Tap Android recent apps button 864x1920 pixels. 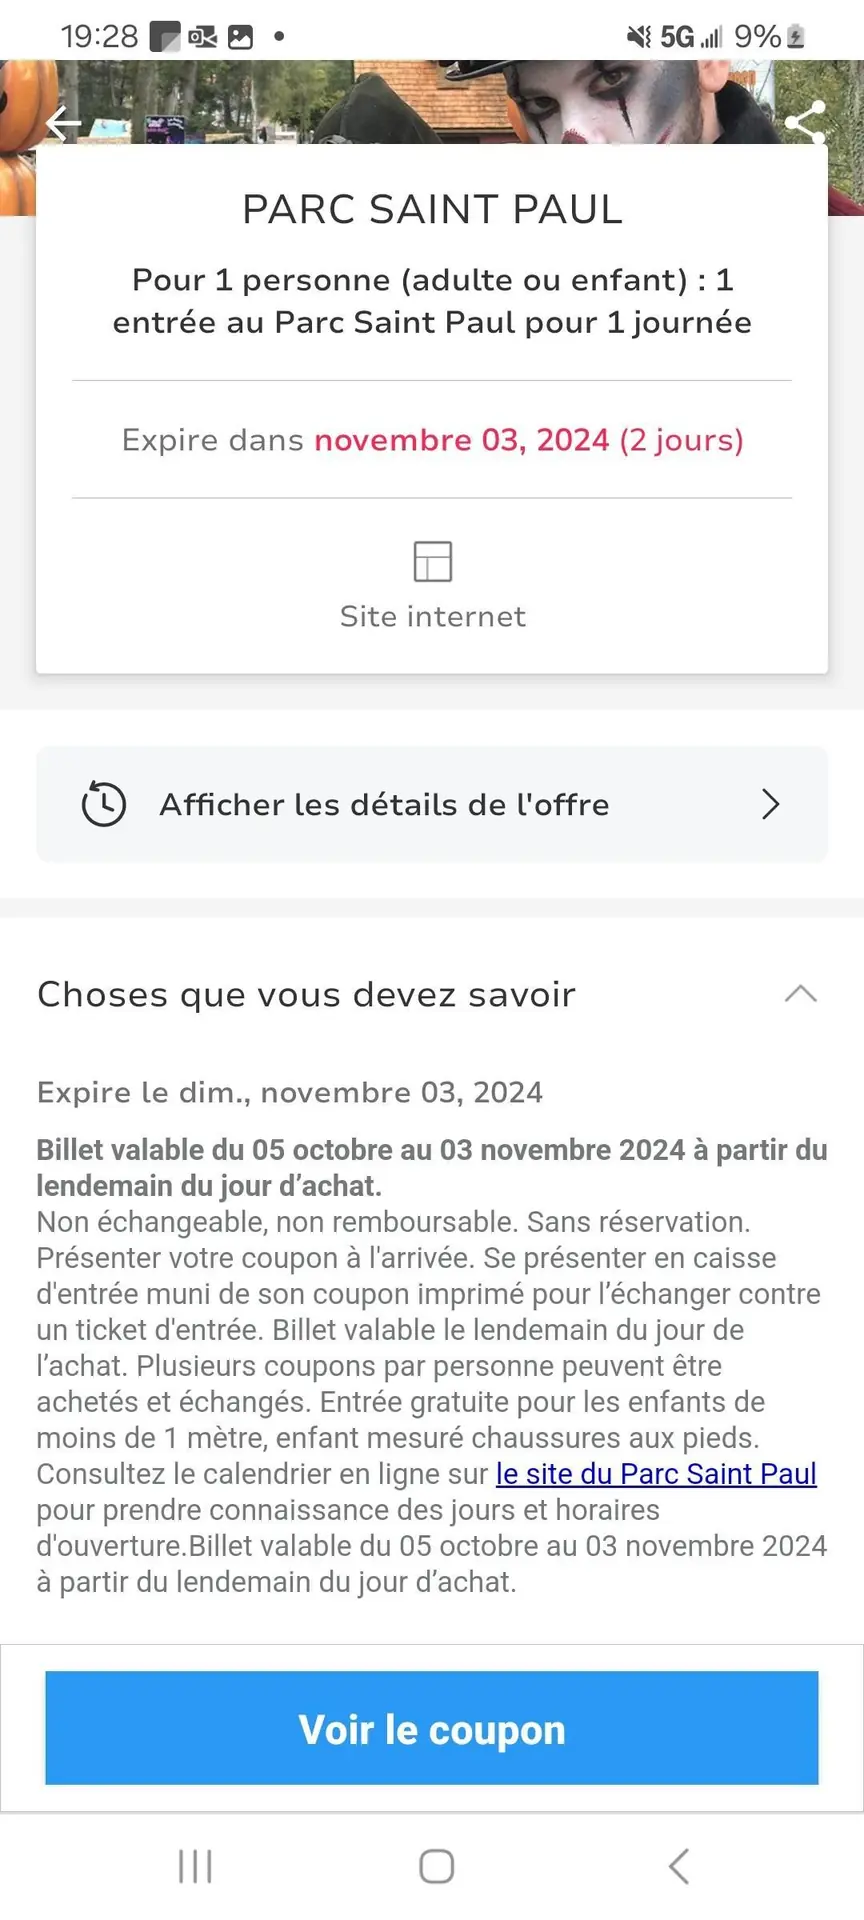tap(195, 1866)
